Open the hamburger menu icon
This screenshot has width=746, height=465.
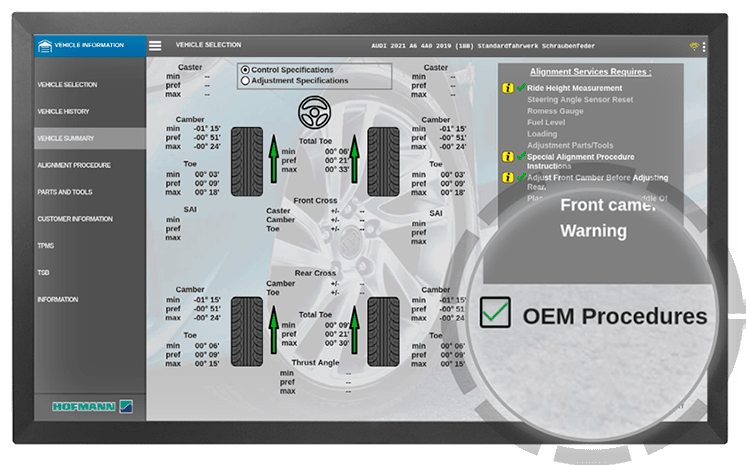(155, 46)
